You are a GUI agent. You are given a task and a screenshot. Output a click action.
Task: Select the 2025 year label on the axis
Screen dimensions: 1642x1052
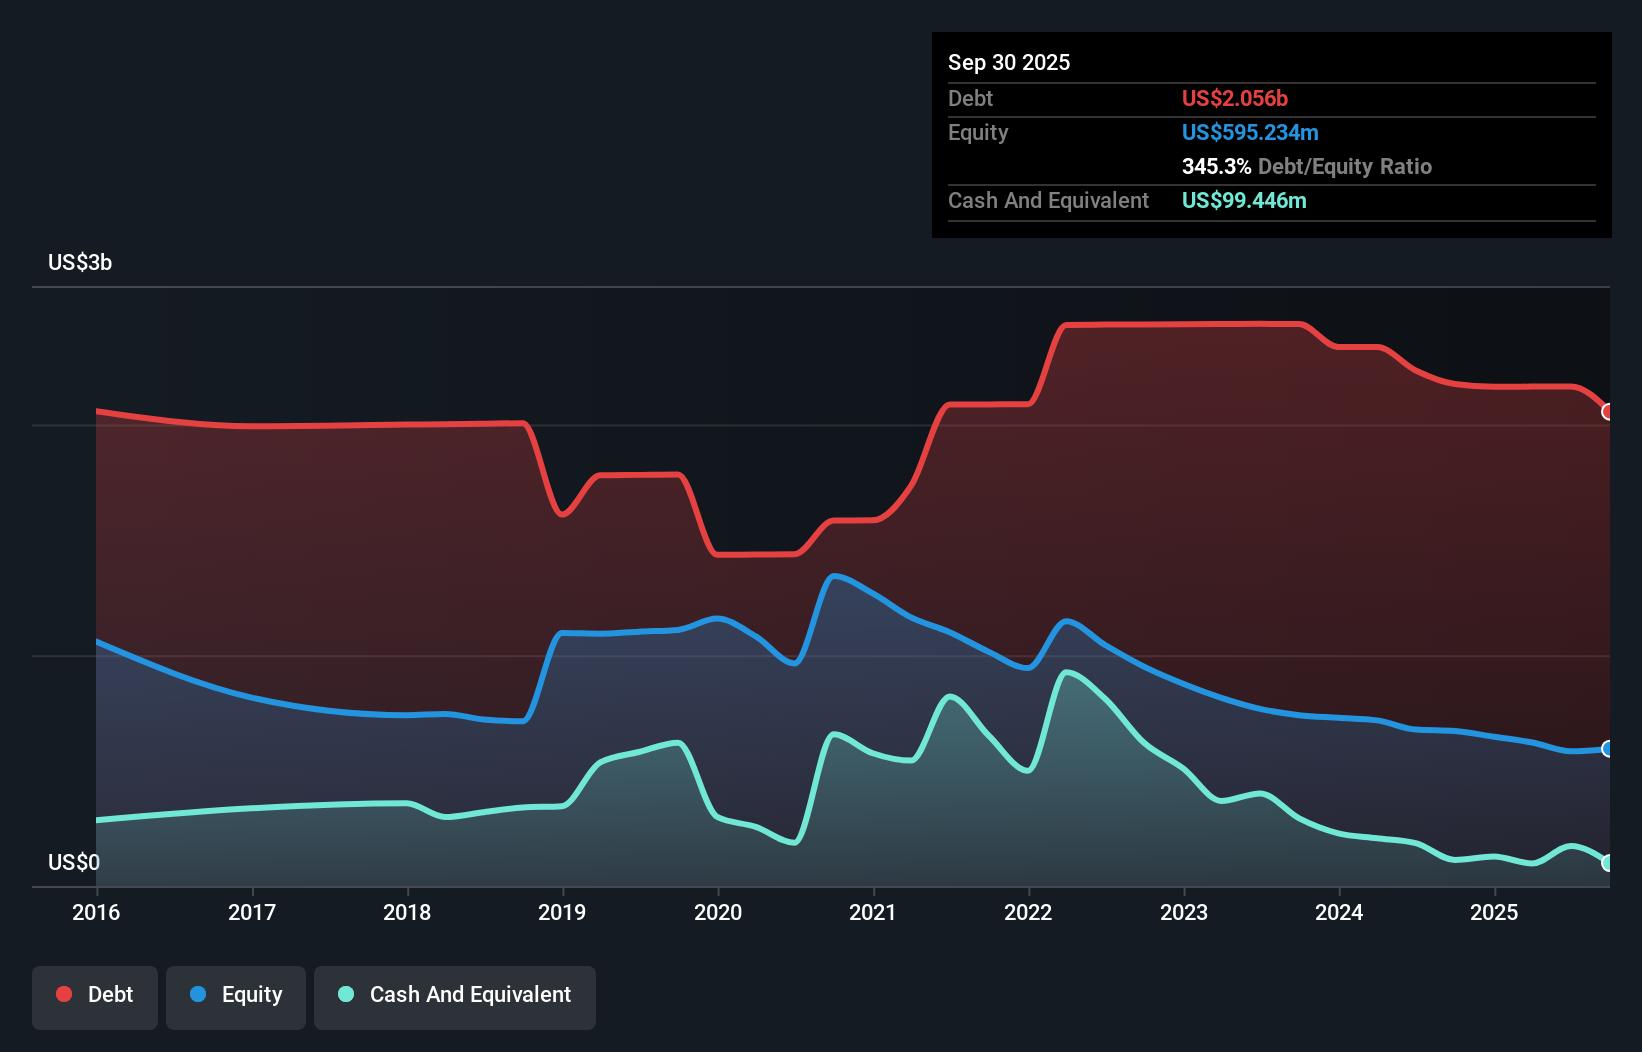[x=1495, y=912]
